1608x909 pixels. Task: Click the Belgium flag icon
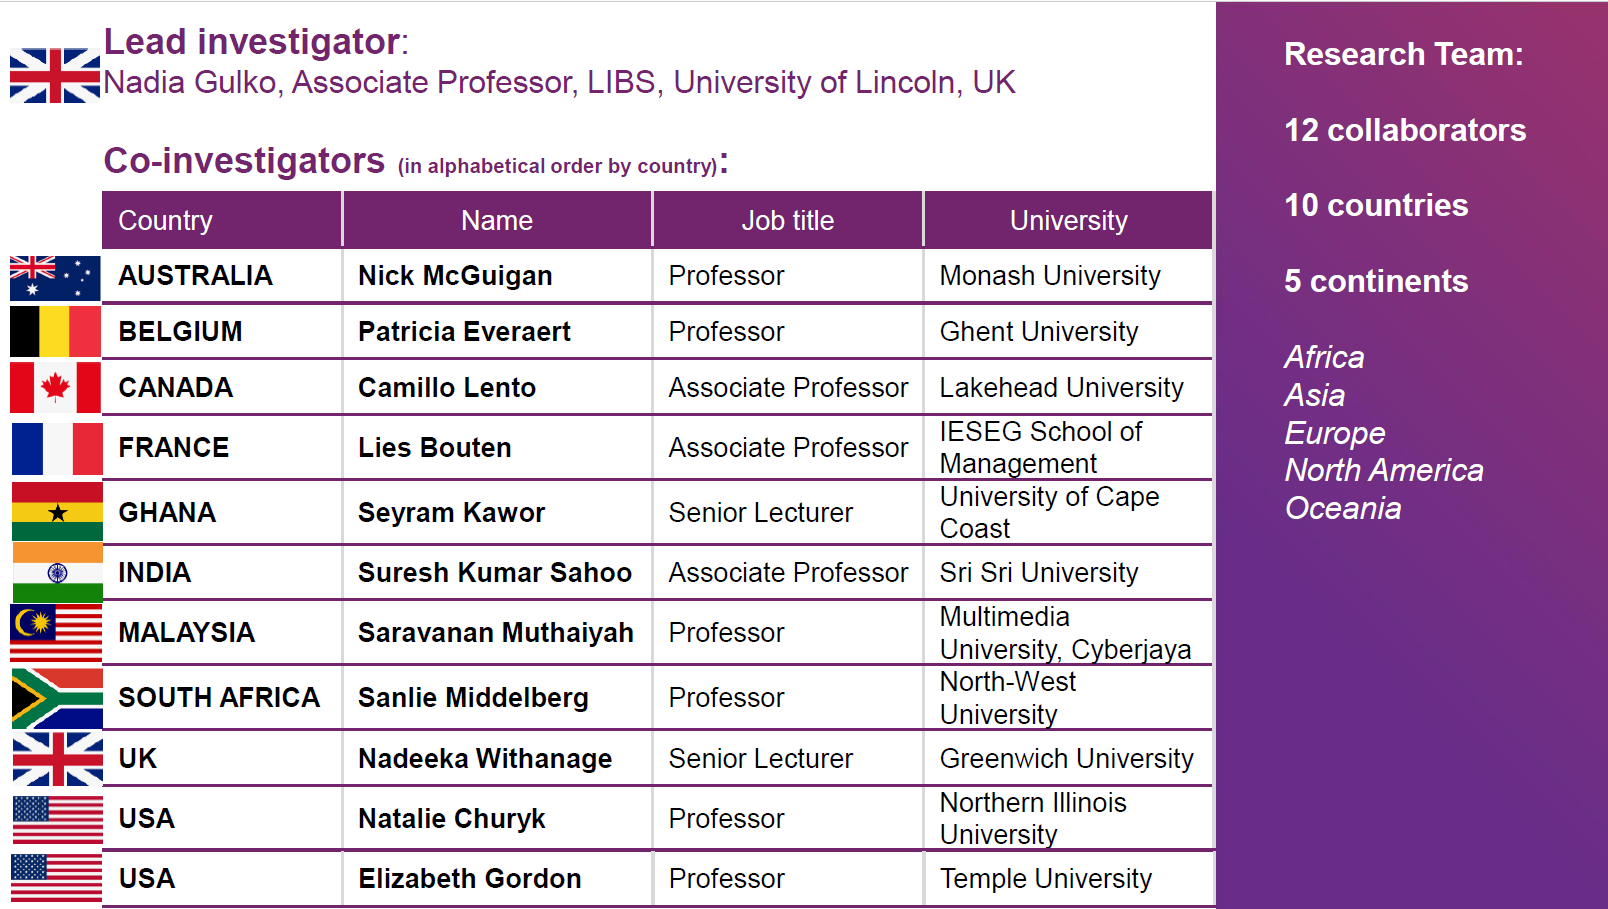pyautogui.click(x=55, y=332)
